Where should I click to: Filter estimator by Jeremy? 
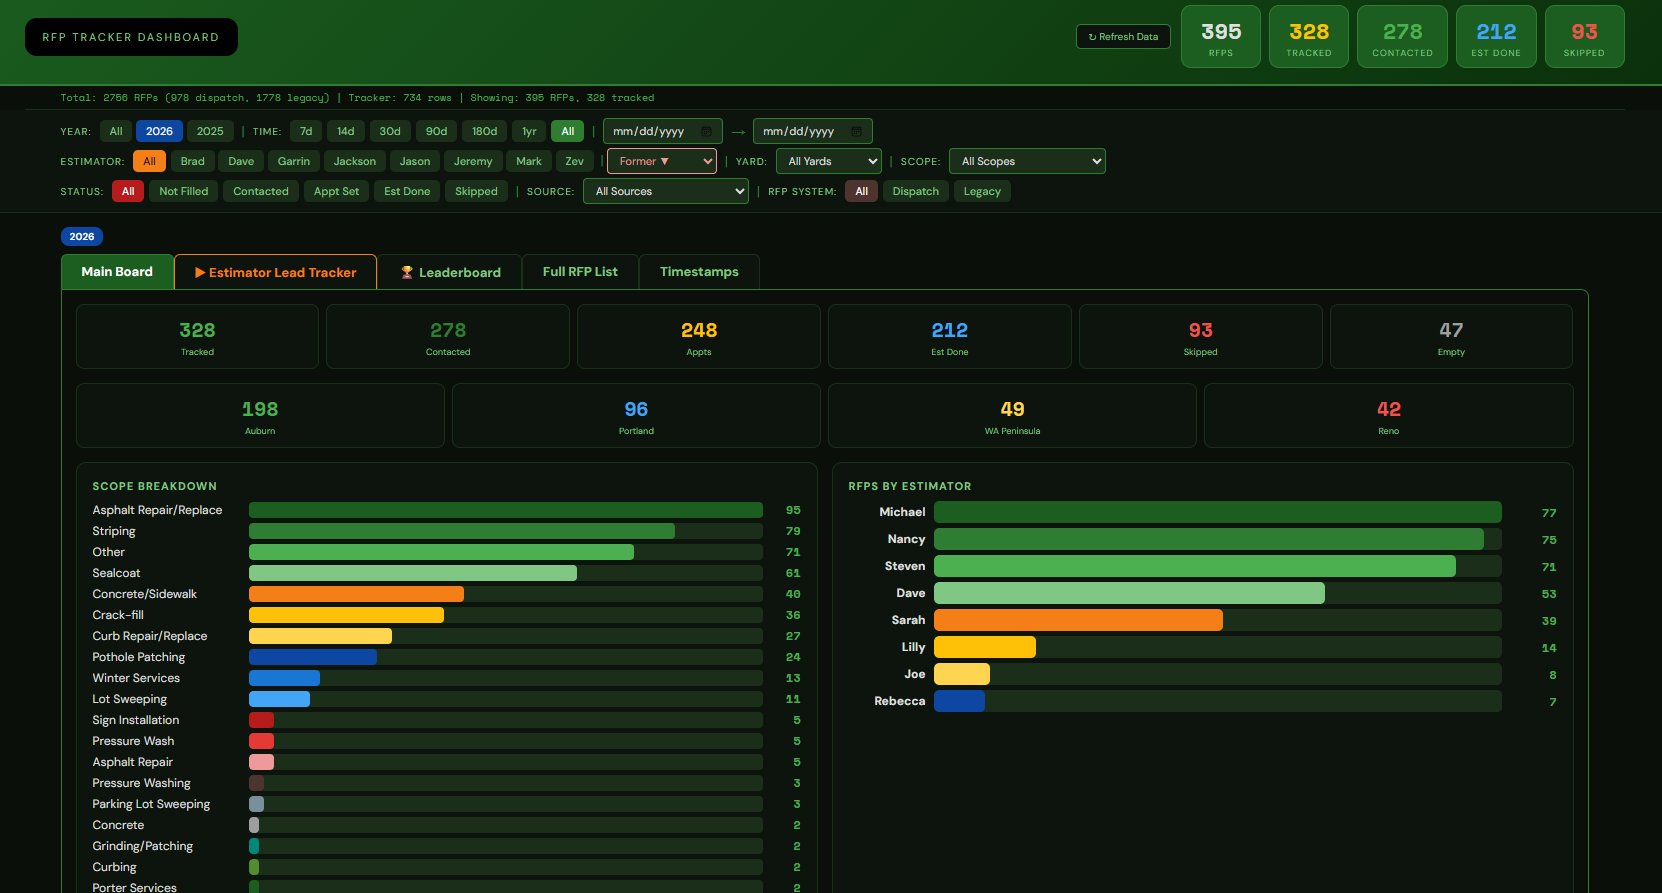[x=473, y=161]
